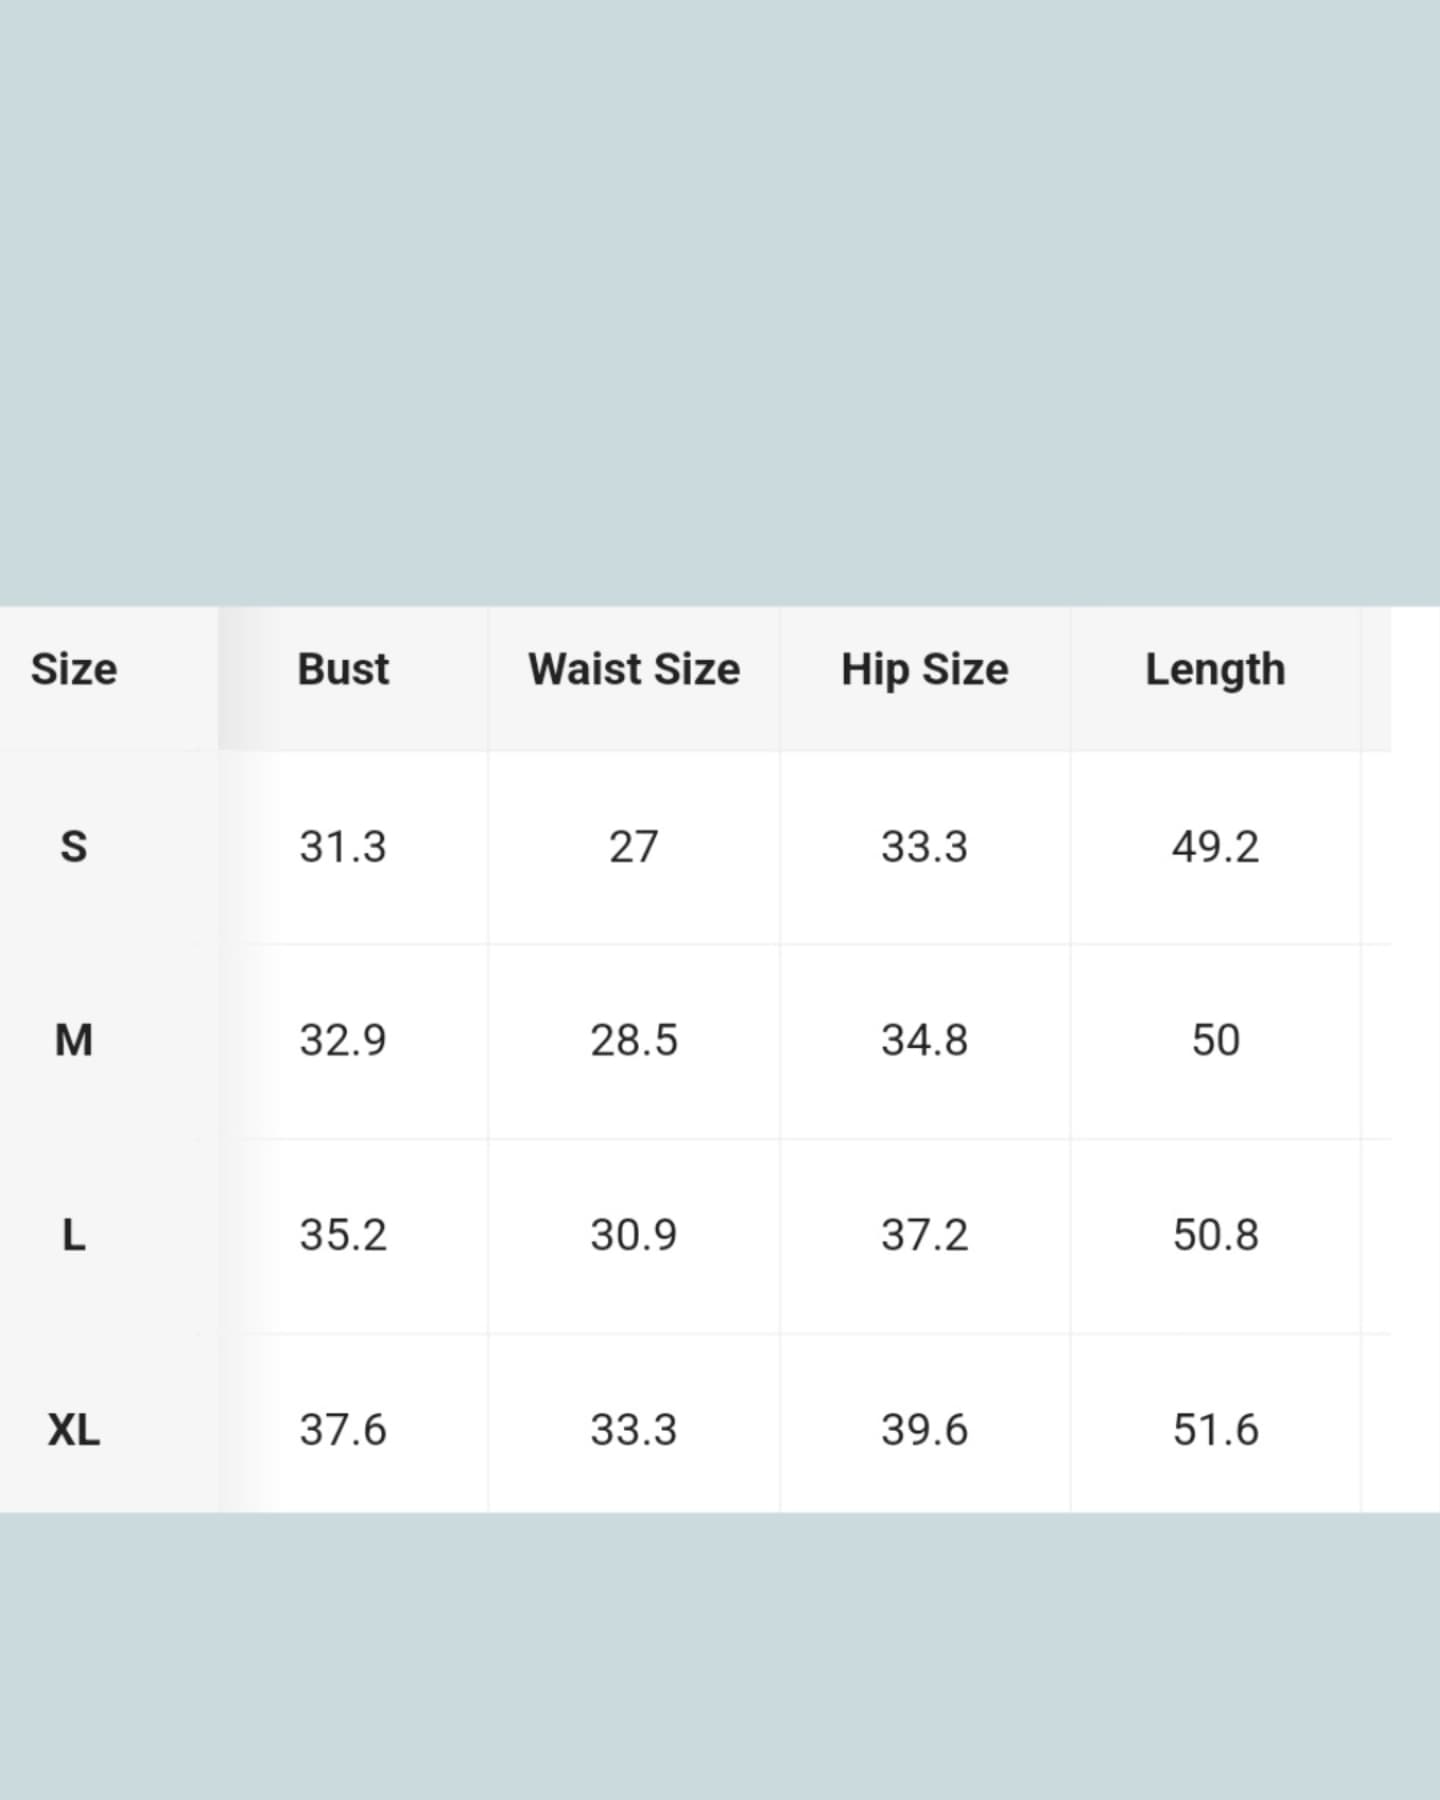The image size is (1440, 1800).
Task: Select length value 50 in M row
Action: tap(1215, 1040)
